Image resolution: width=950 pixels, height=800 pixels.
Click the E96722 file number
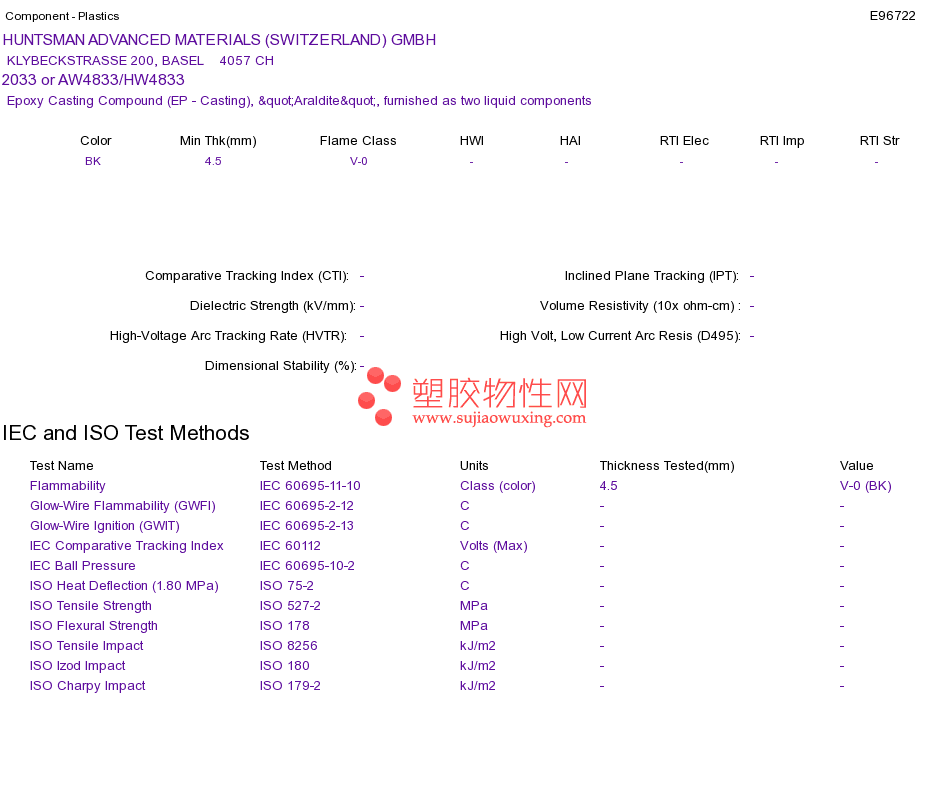[892, 16]
